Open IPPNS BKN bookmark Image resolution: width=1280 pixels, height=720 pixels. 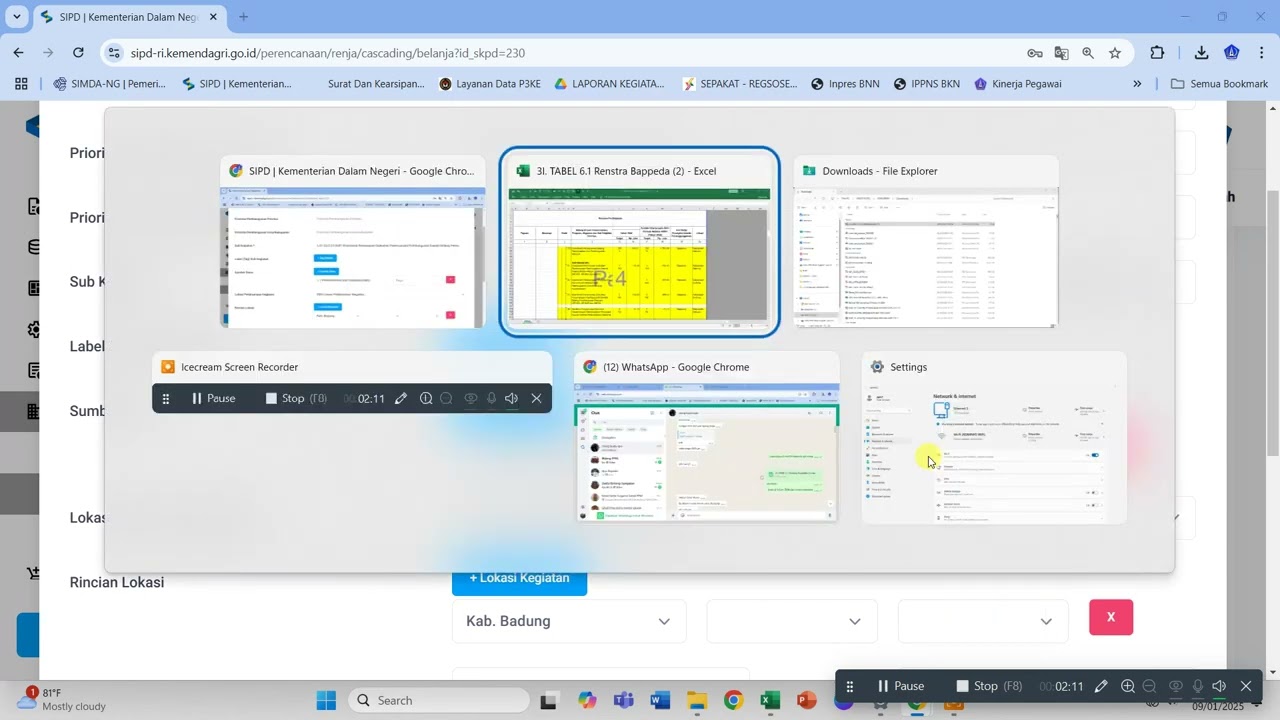pos(927,84)
